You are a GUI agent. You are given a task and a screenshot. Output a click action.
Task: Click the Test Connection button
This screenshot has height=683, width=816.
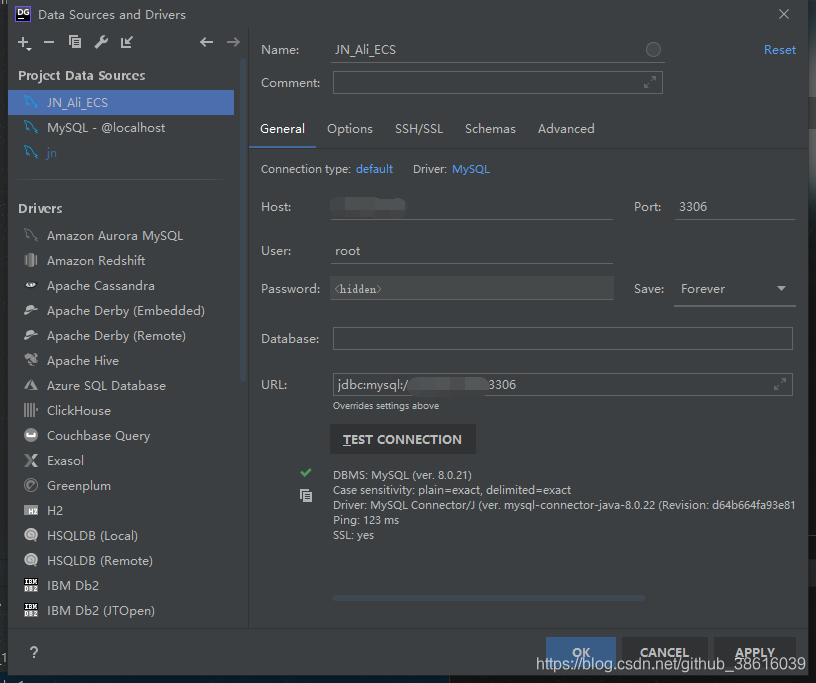[x=403, y=439]
